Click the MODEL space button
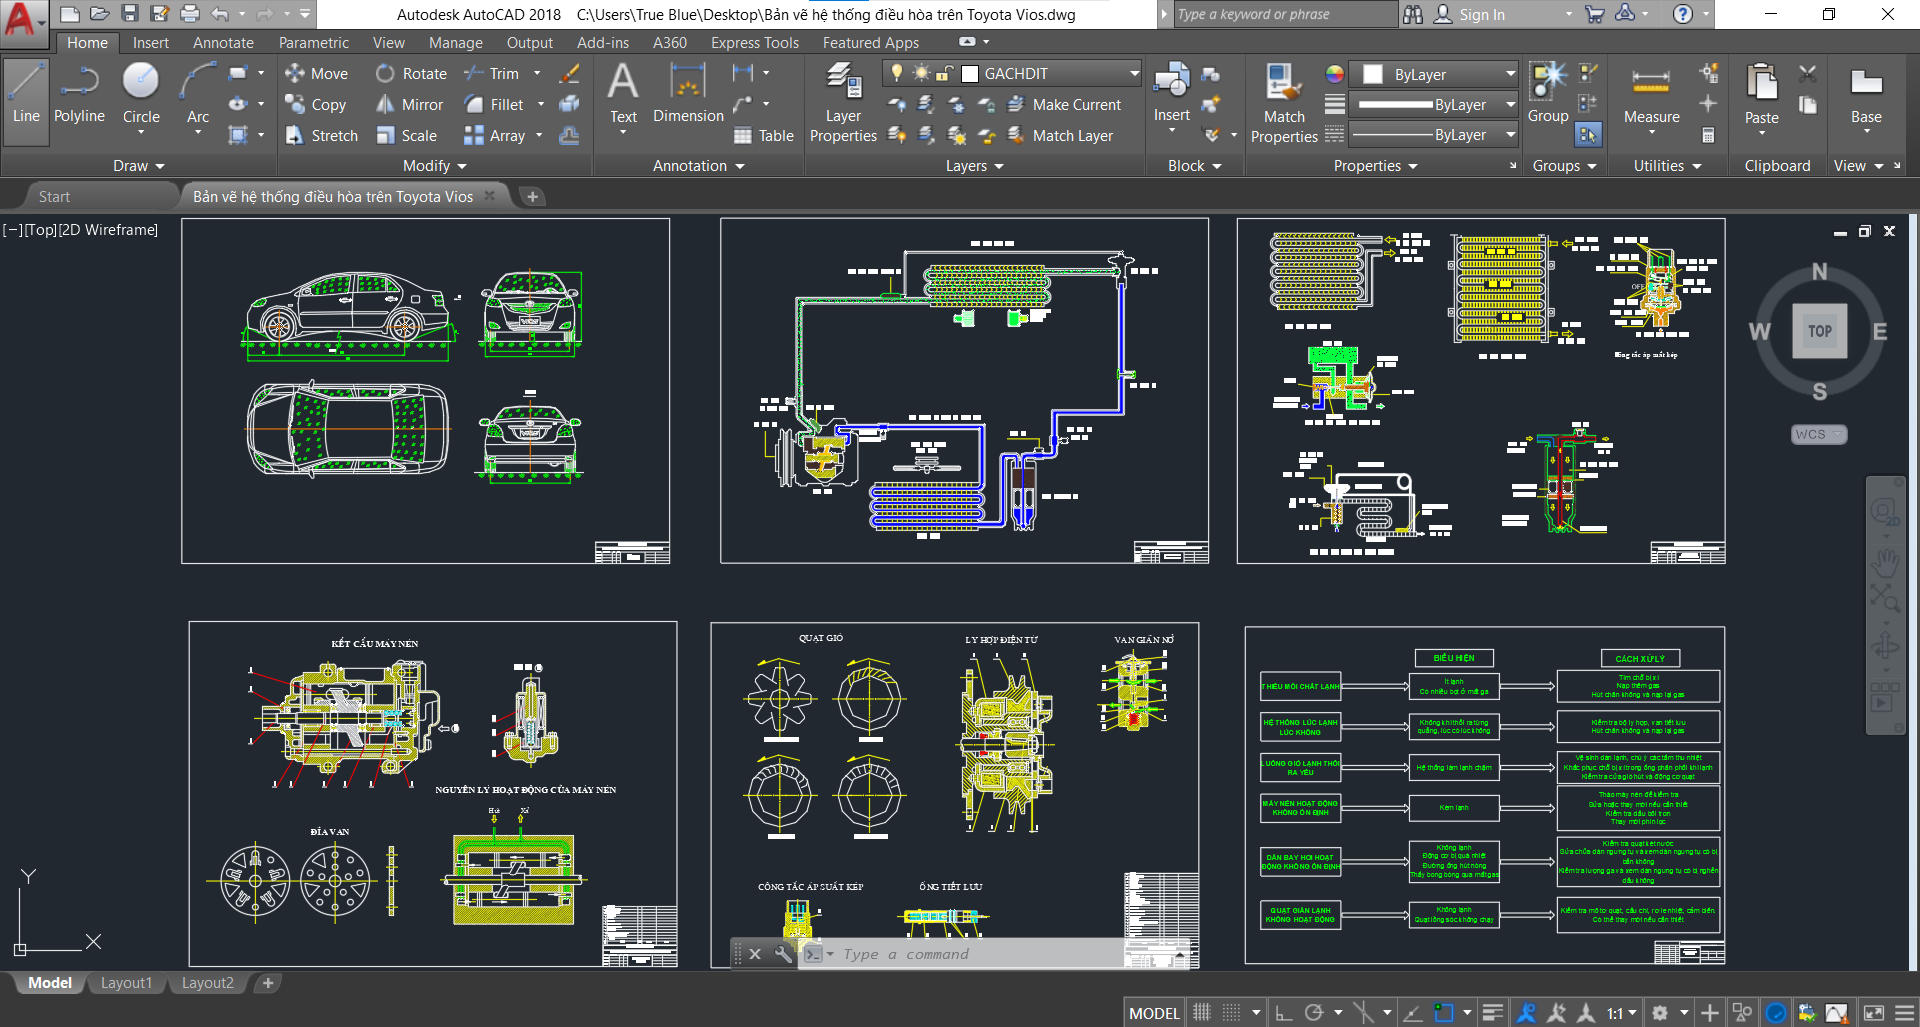The image size is (1920, 1027). point(1154,1012)
